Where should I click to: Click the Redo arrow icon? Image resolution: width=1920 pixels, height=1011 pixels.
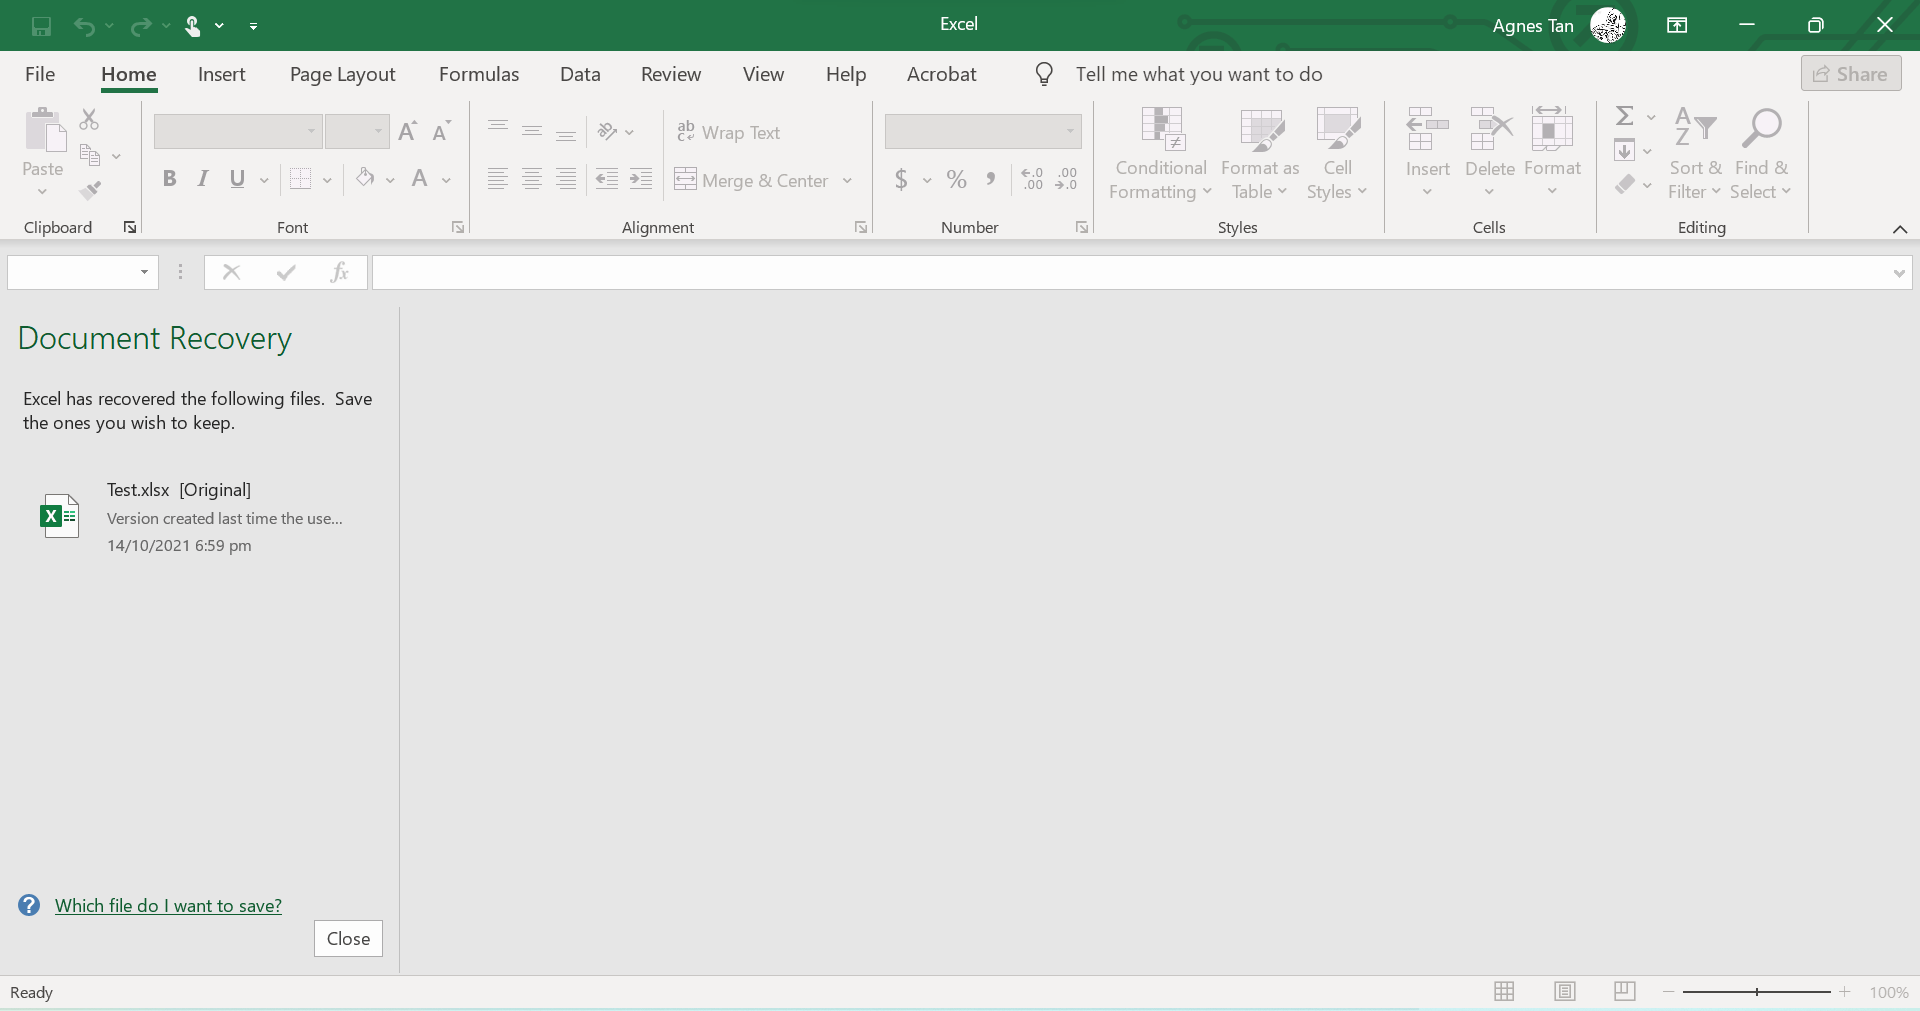pos(141,26)
